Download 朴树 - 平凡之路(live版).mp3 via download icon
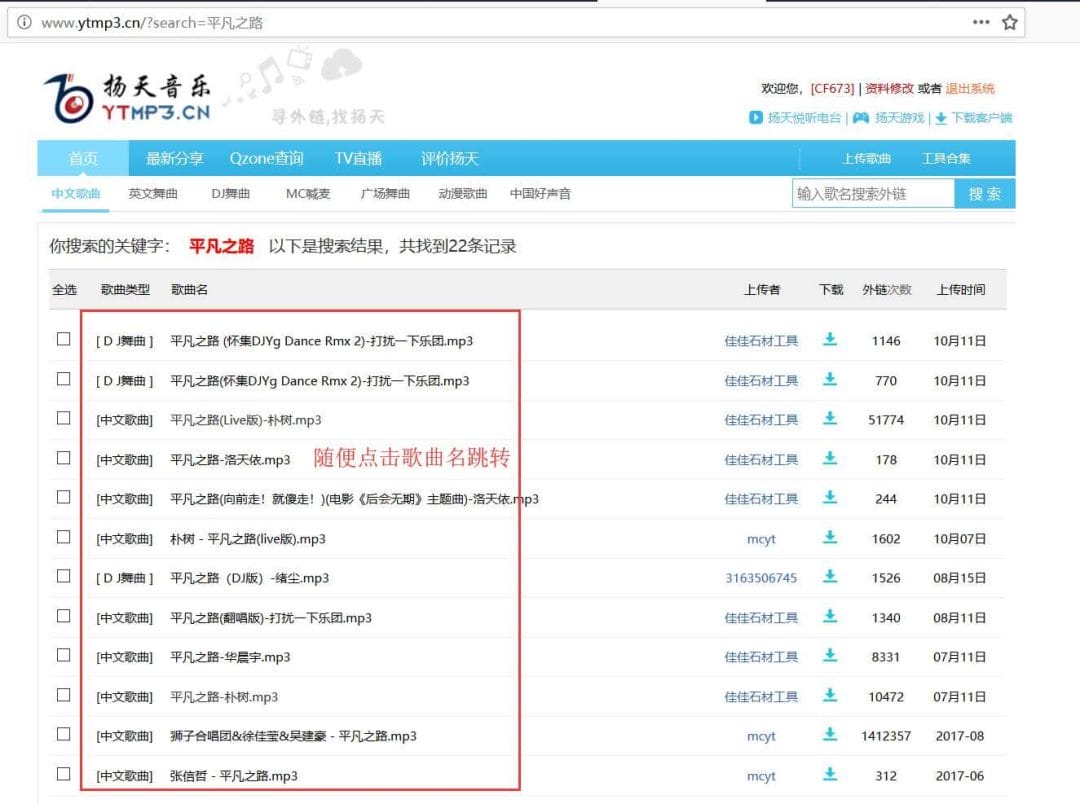Image resolution: width=1080 pixels, height=804 pixels. (830, 538)
